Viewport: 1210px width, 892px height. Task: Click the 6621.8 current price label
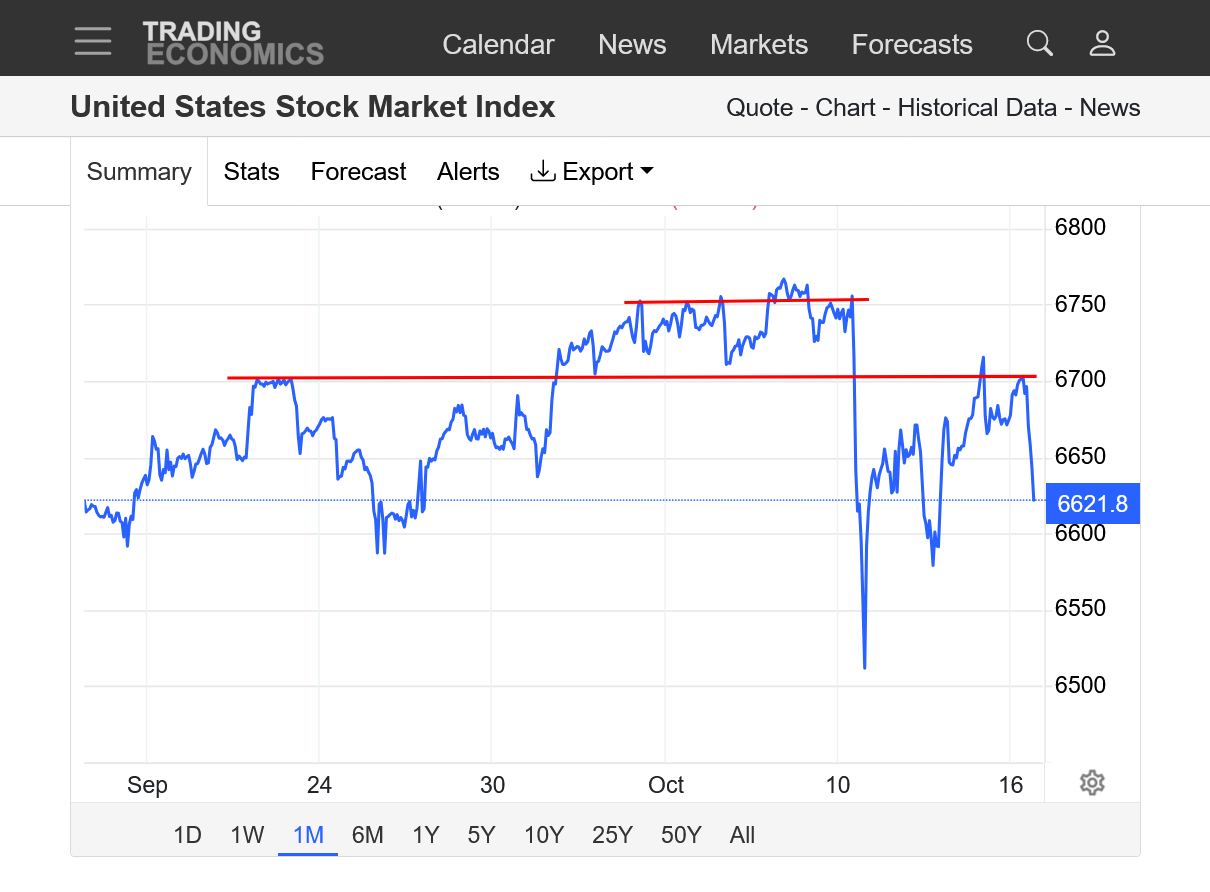click(x=1092, y=504)
